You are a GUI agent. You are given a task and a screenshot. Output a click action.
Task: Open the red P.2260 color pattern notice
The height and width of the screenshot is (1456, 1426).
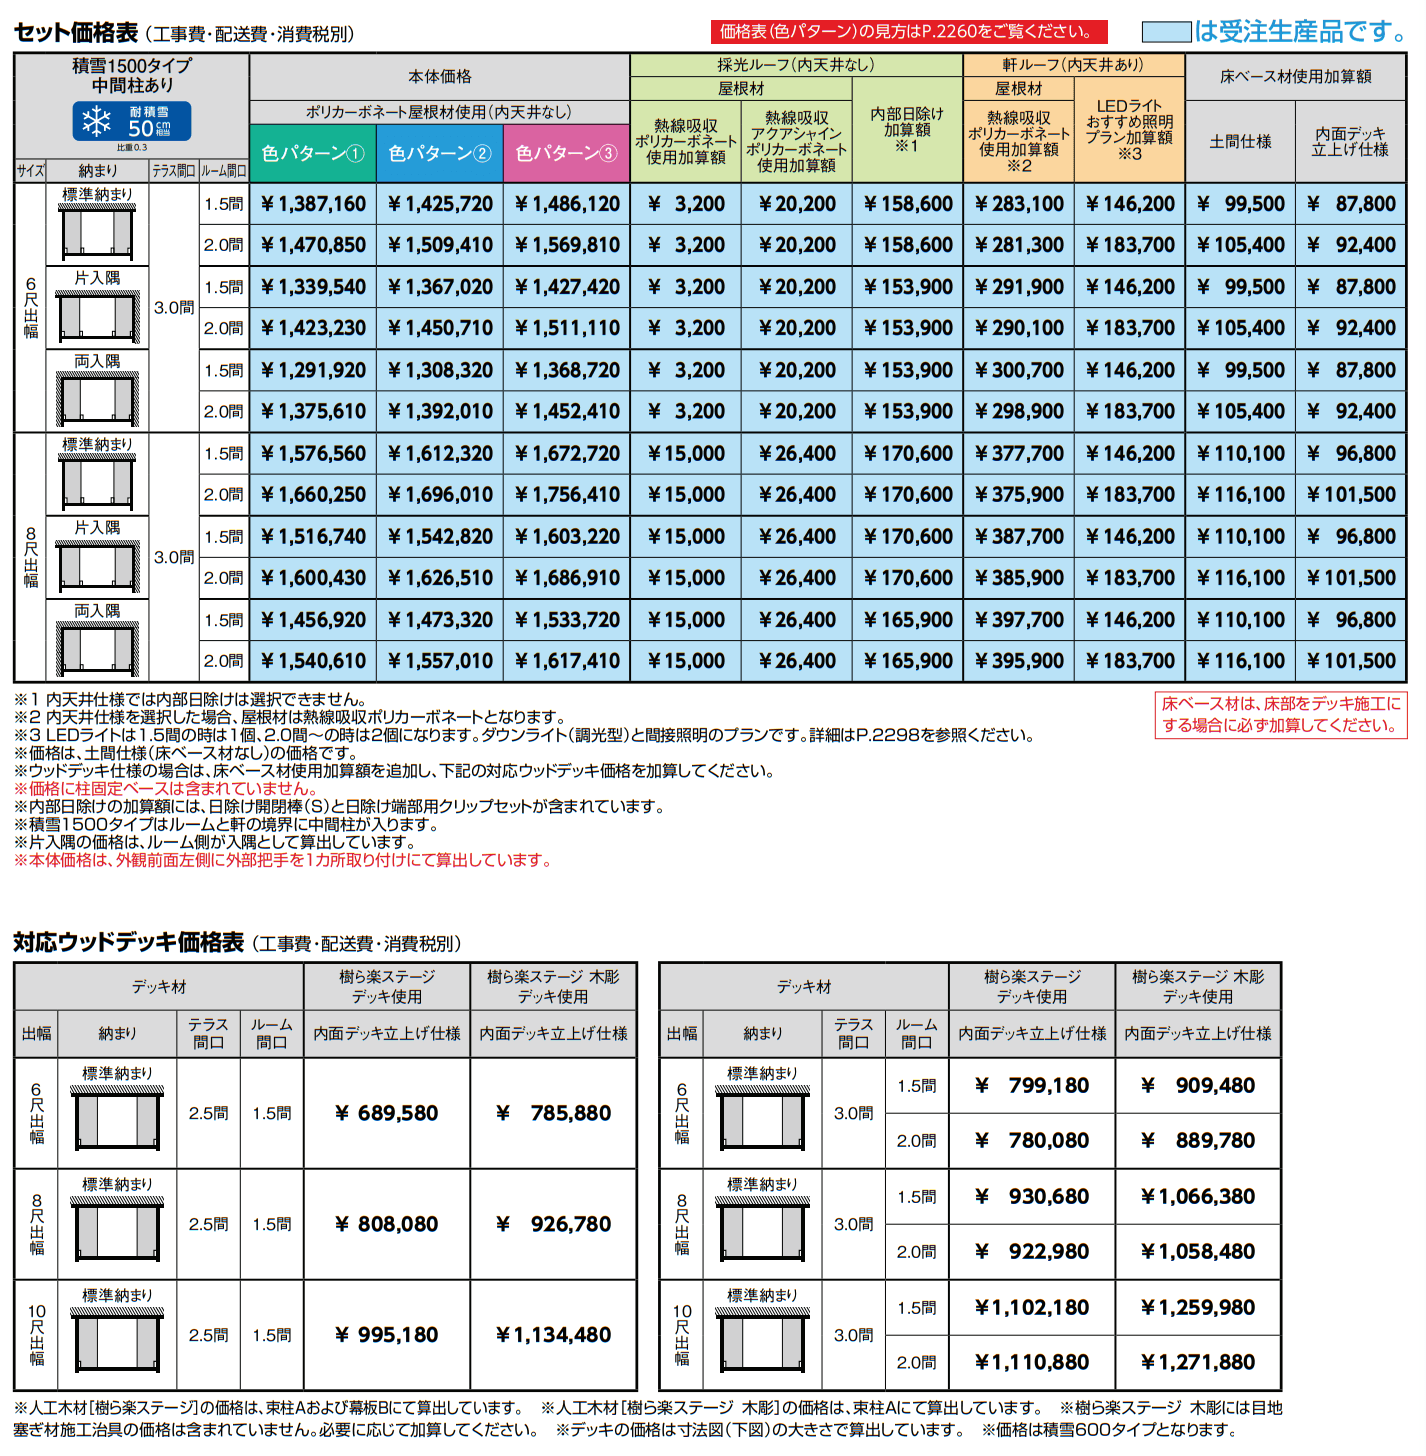coord(909,32)
